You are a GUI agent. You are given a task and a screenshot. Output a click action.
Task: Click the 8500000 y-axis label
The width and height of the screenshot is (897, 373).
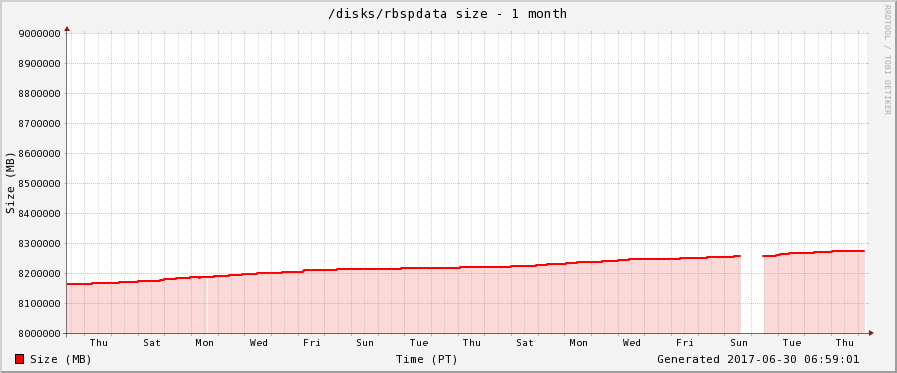40,184
